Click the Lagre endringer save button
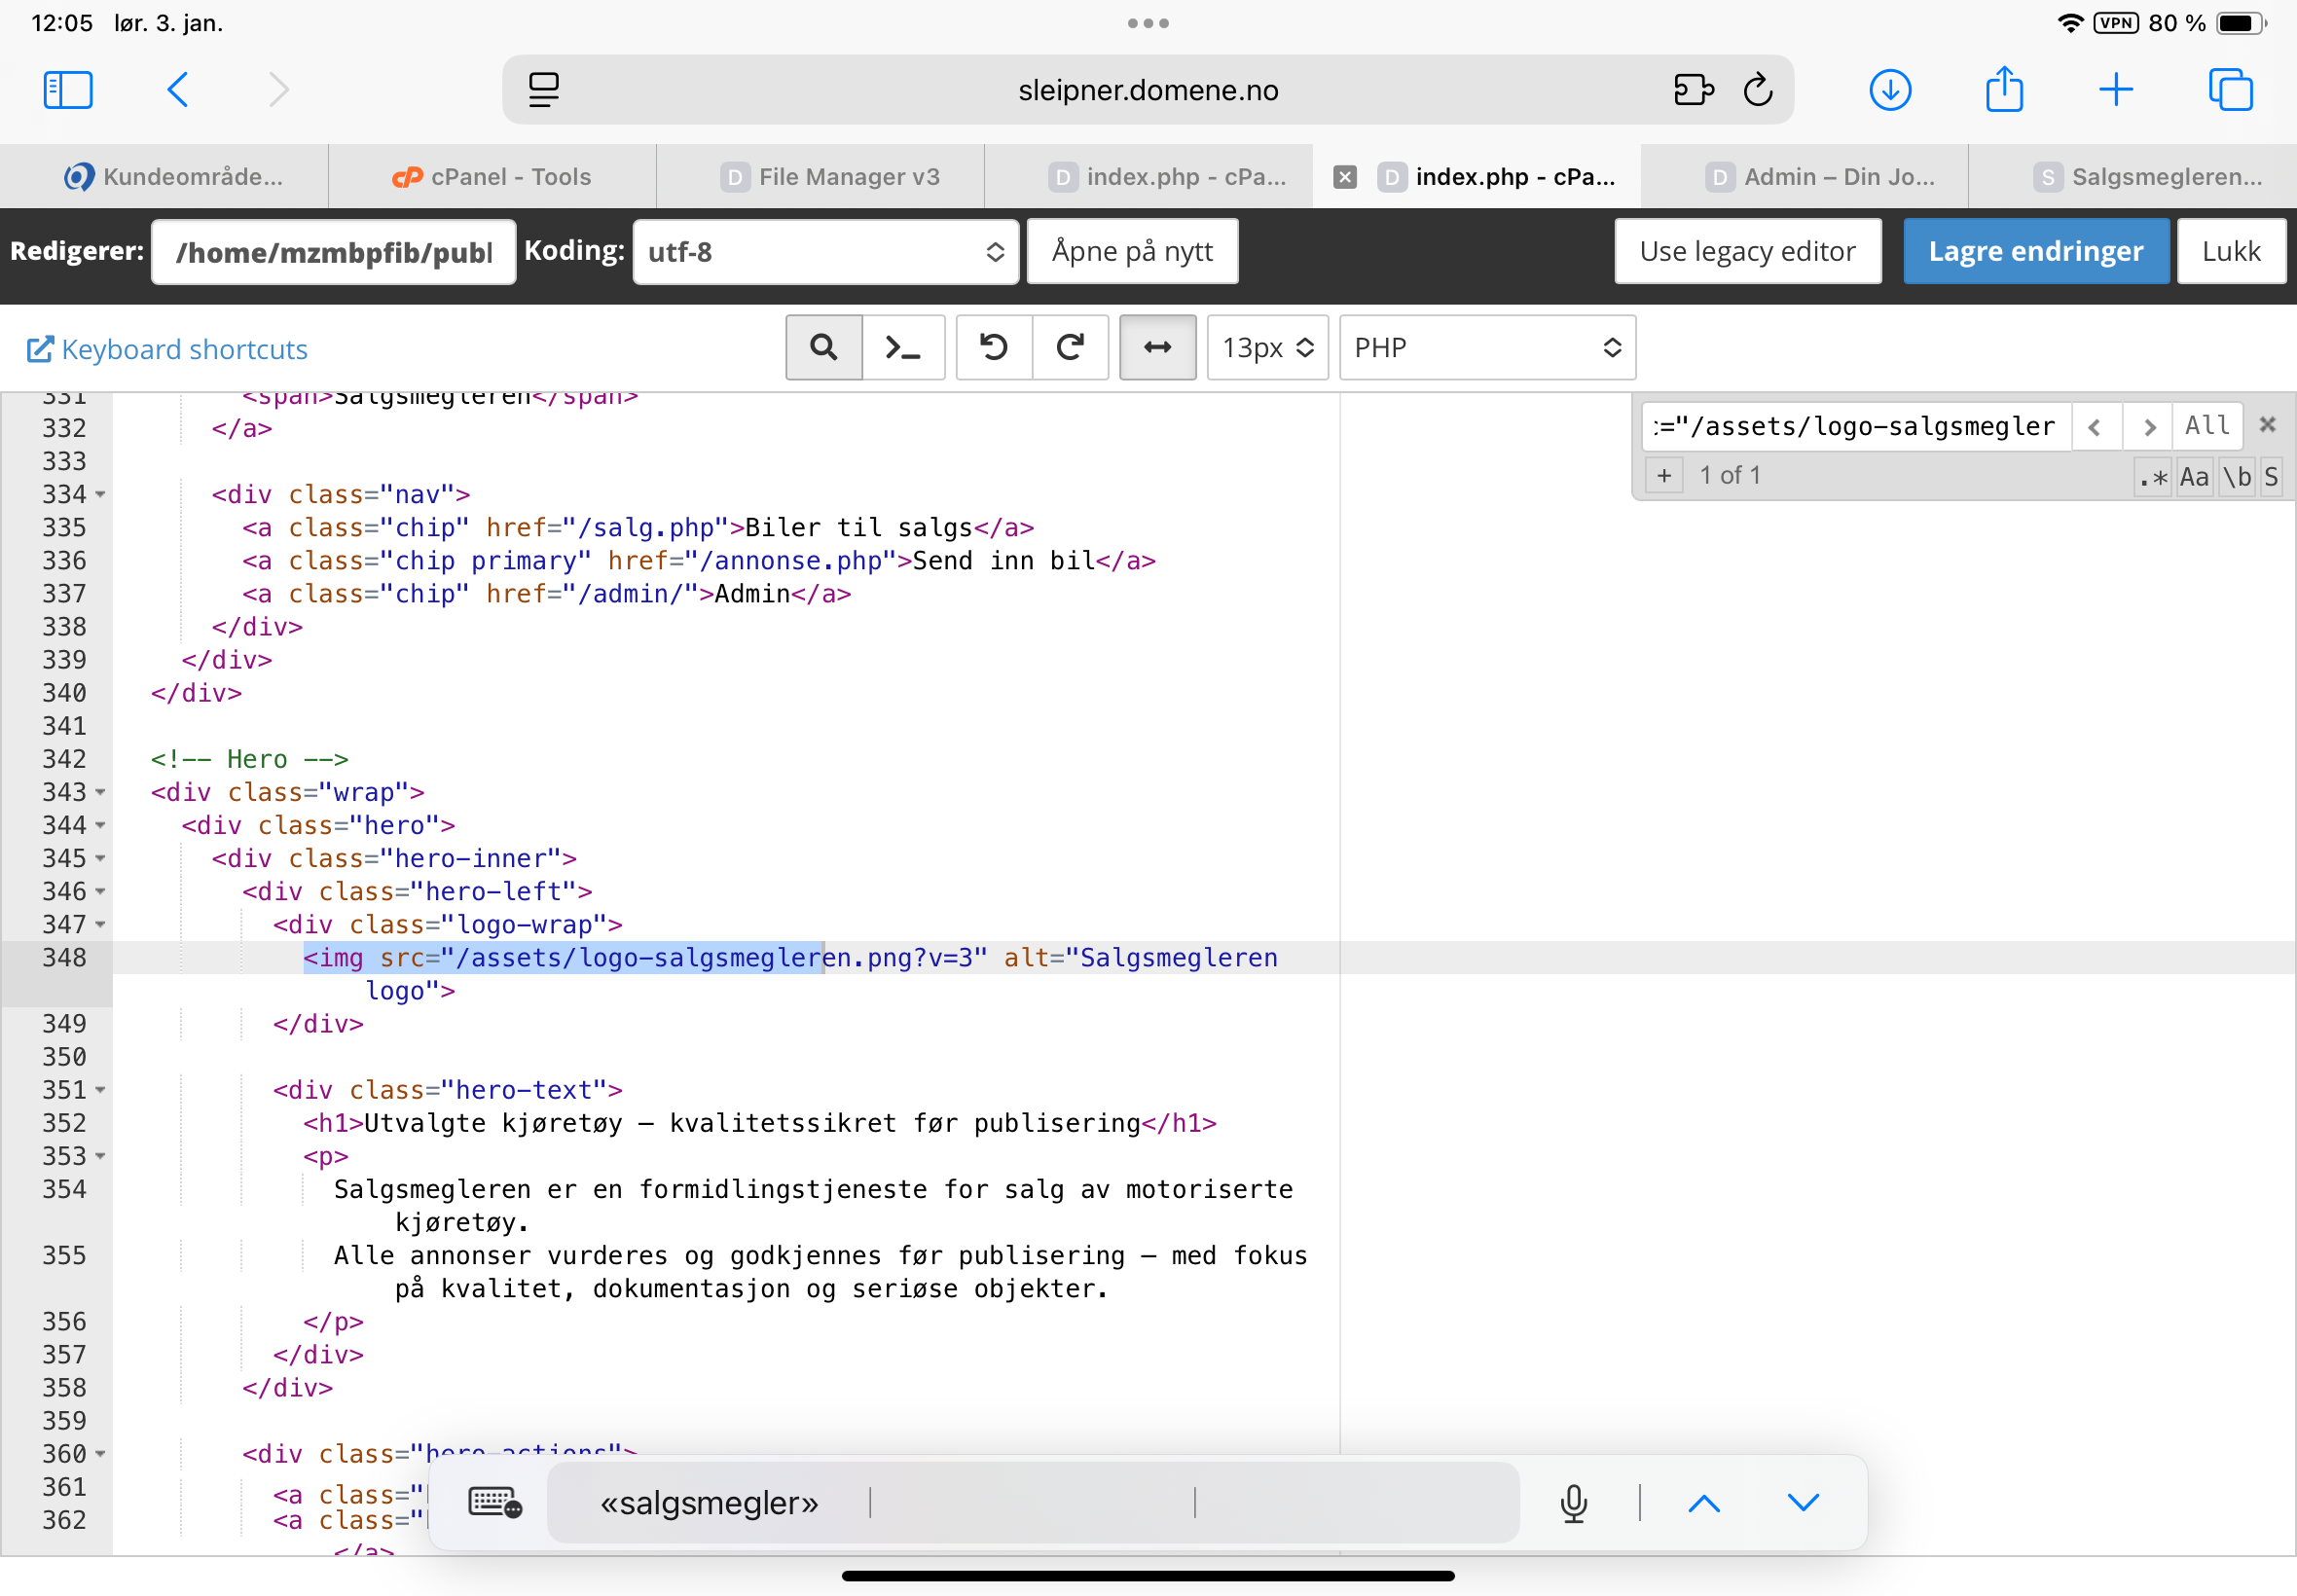 (2035, 251)
